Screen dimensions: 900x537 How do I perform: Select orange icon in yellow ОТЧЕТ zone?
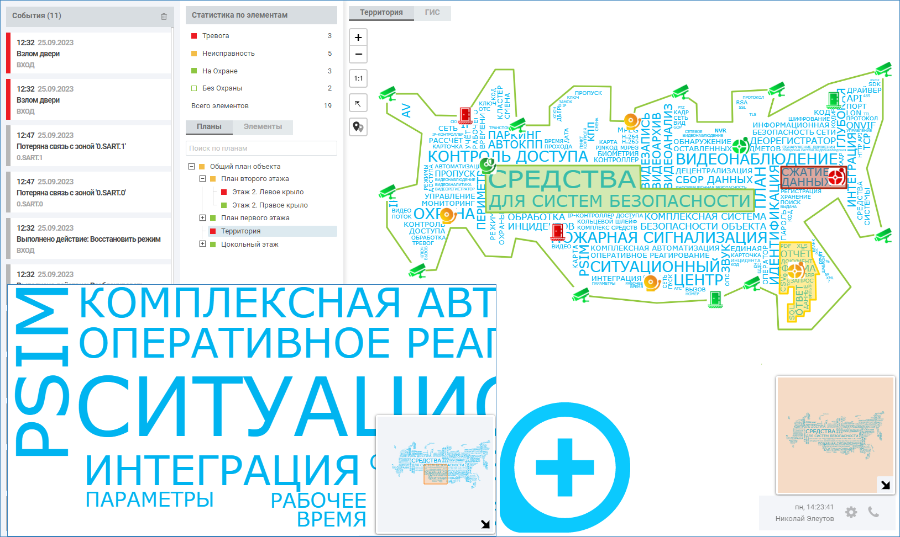[797, 270]
